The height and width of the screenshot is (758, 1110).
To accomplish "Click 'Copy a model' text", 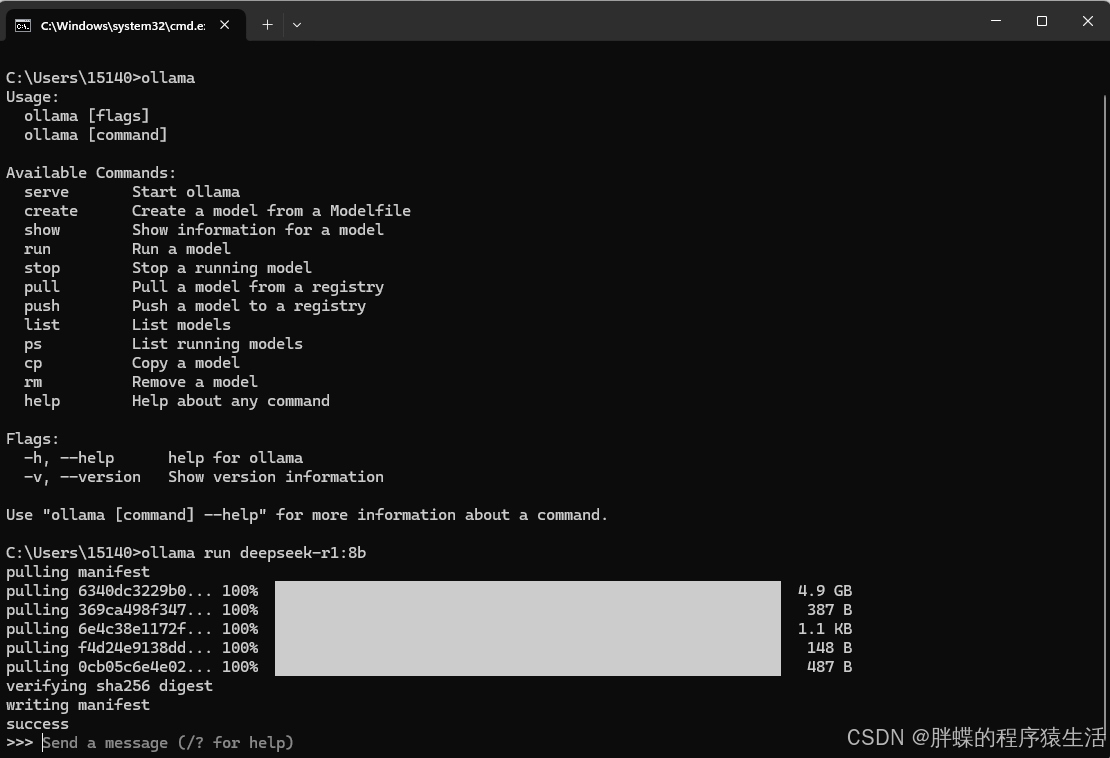I will click(x=186, y=363).
